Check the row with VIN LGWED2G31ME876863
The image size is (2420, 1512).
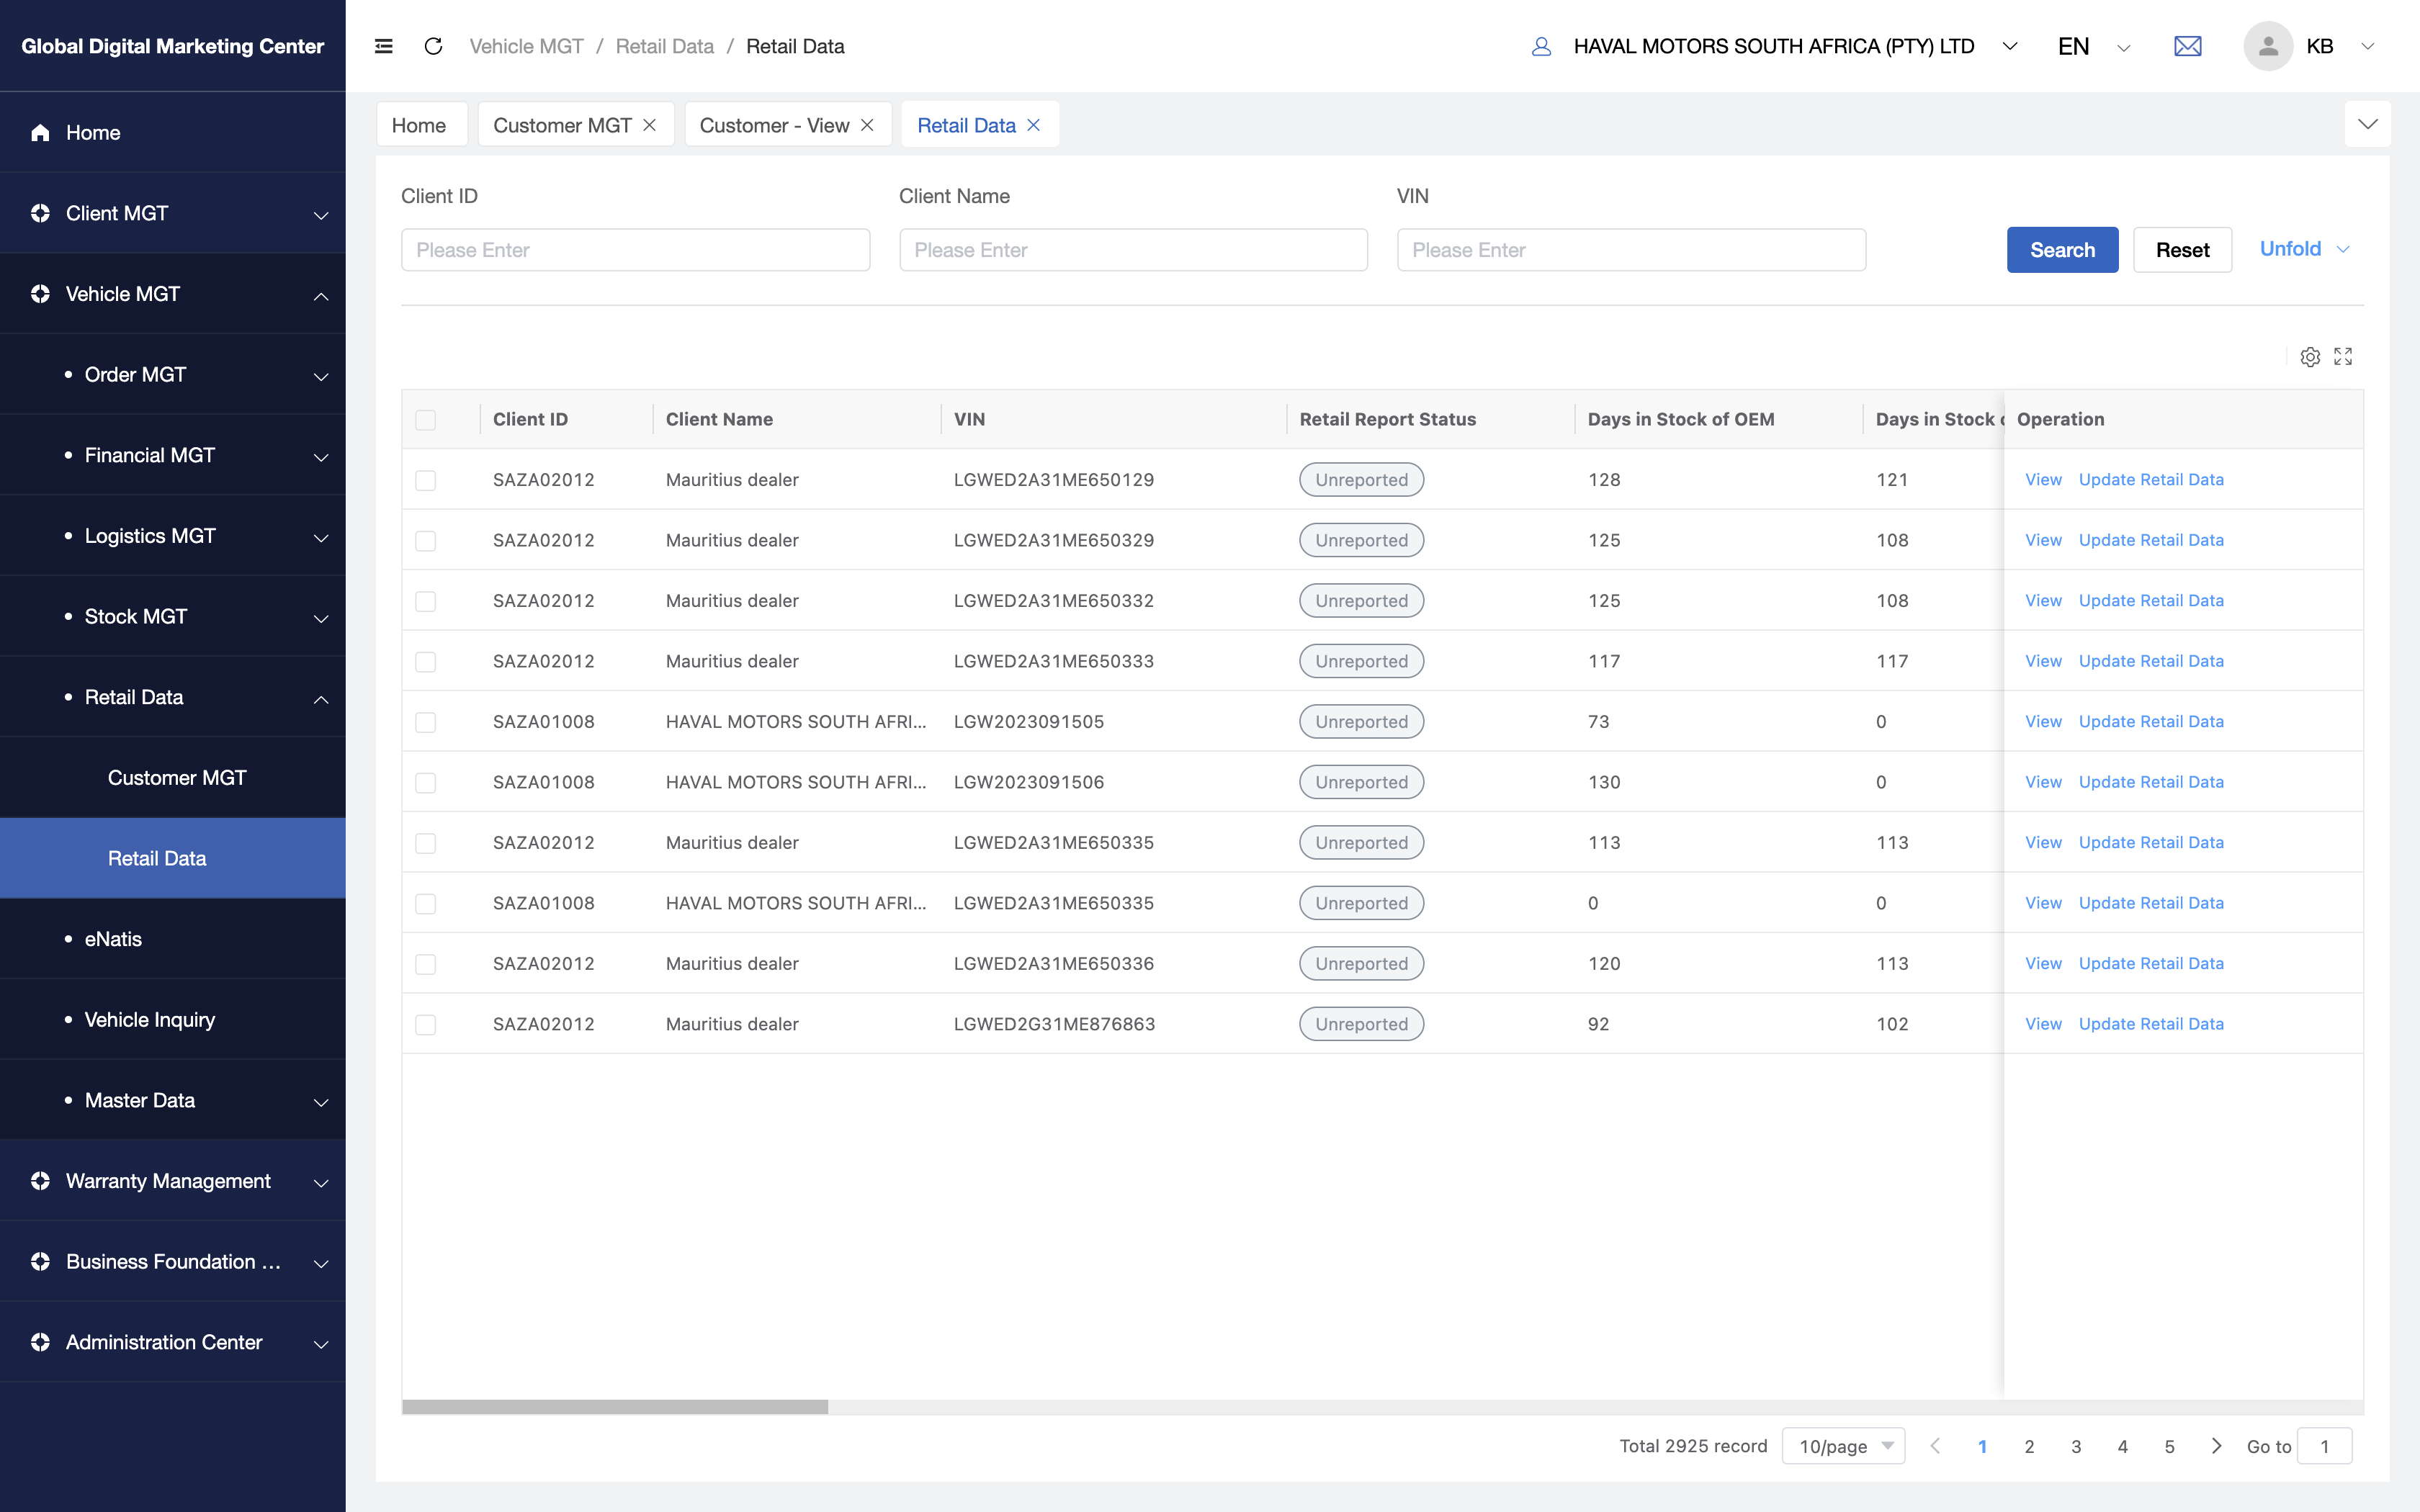tap(426, 1025)
